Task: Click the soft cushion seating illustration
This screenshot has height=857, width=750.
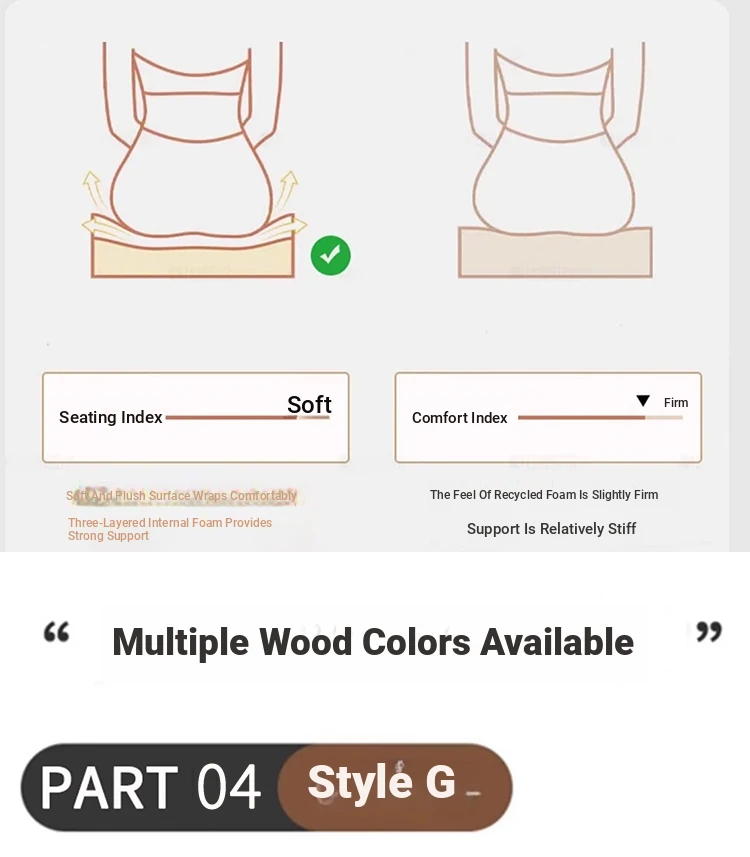Action: click(x=194, y=160)
